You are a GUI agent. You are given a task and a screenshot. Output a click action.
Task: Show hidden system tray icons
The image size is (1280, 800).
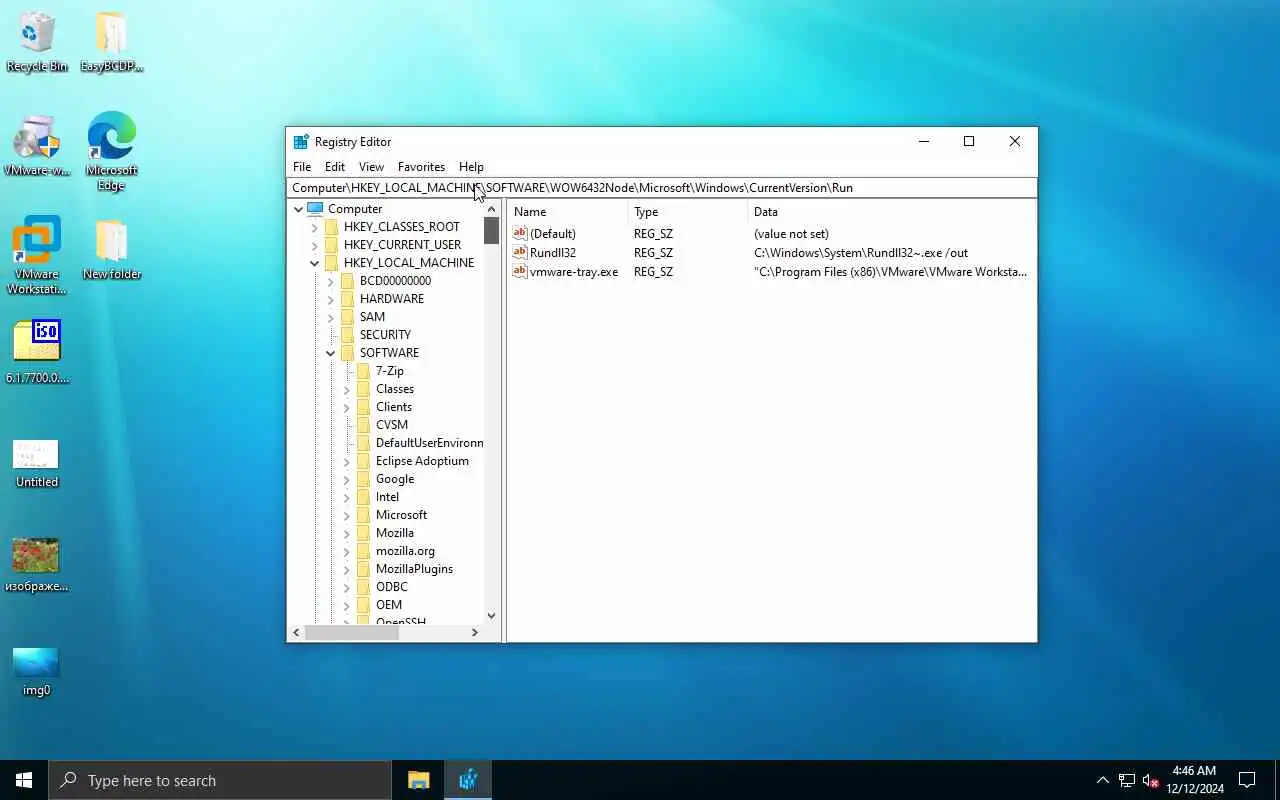(1102, 780)
